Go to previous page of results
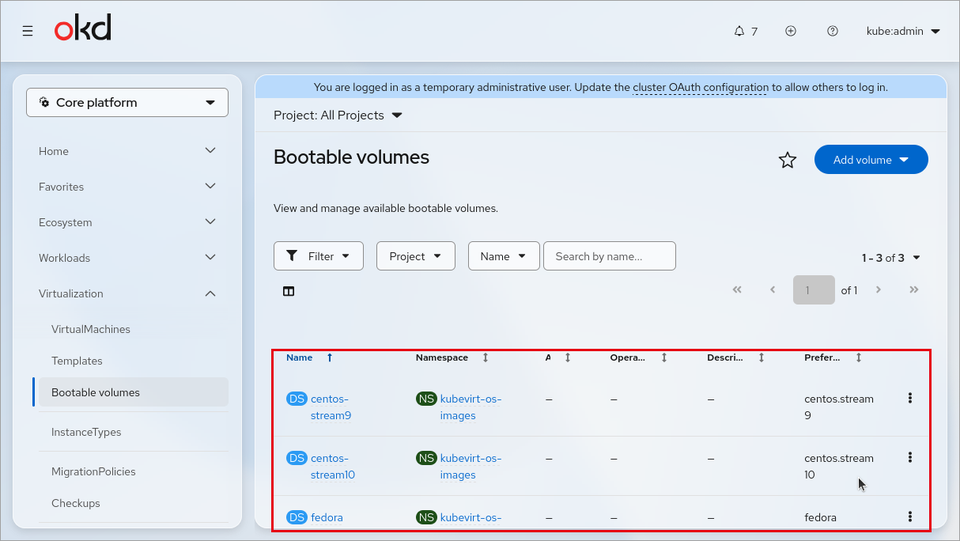The image size is (960, 541). point(773,289)
